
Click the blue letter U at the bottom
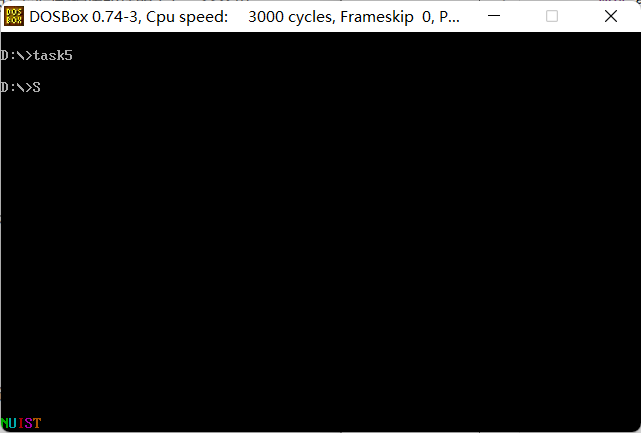click(x=13, y=423)
